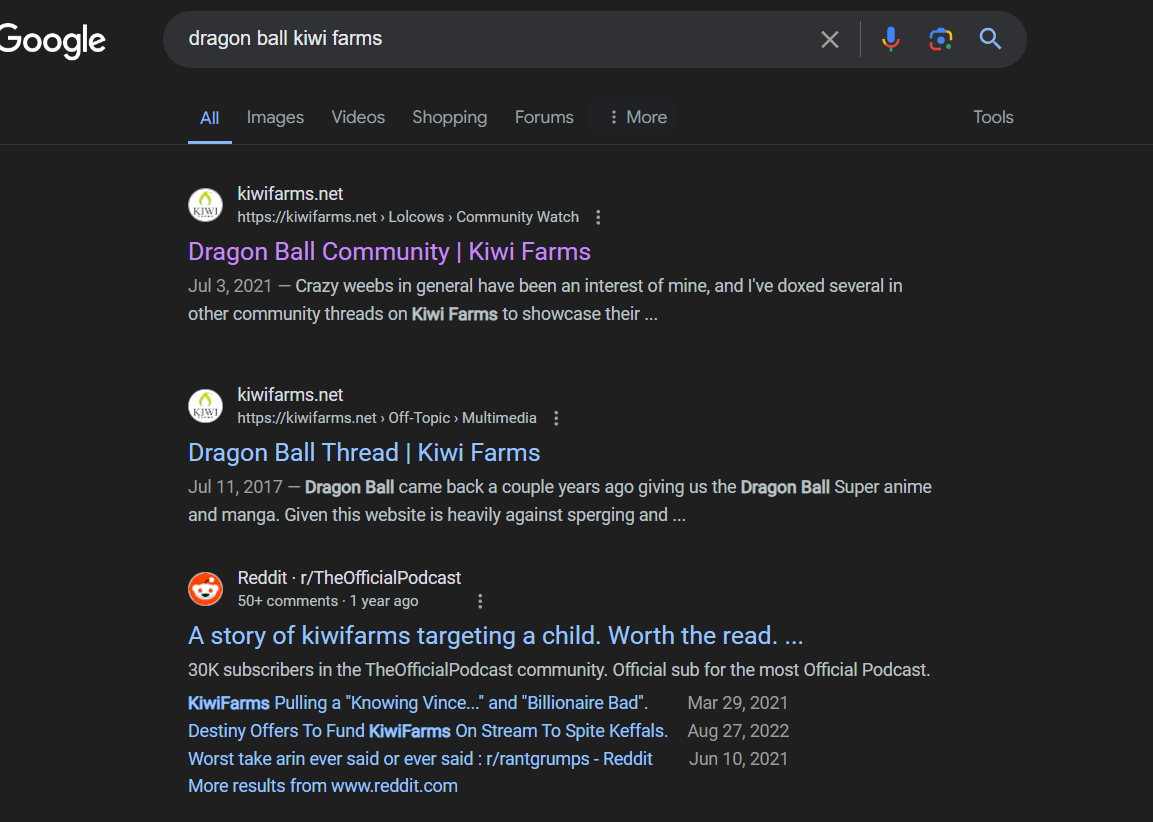Click the 'Reddit · r/TheOfficialPodcast' source label
The width and height of the screenshot is (1153, 822).
click(x=349, y=578)
